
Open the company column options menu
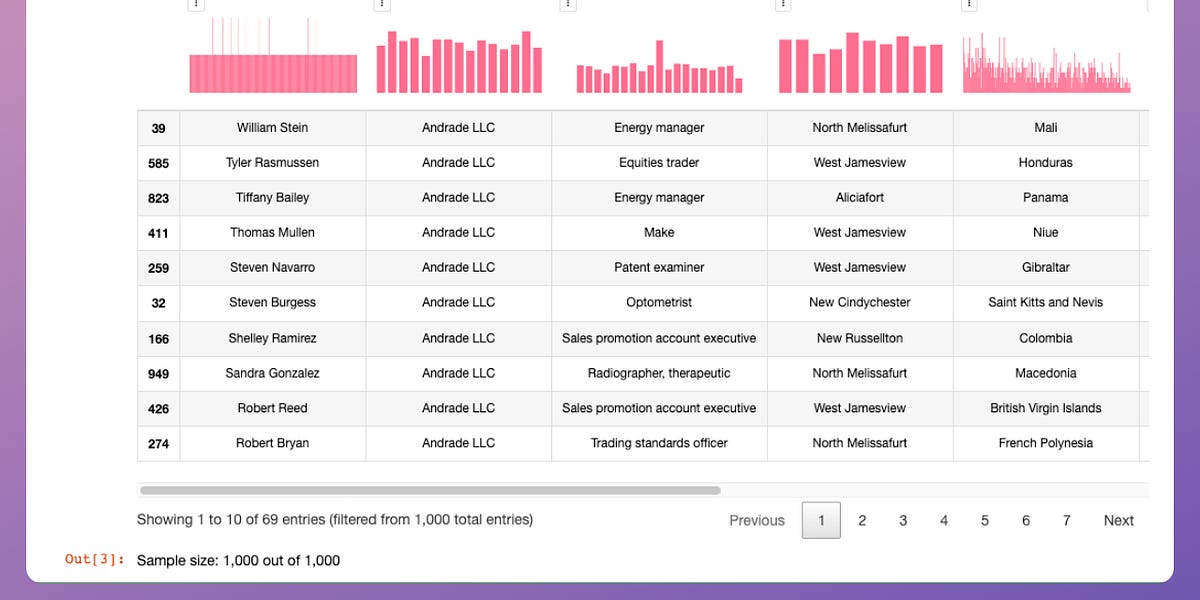pyautogui.click(x=381, y=5)
